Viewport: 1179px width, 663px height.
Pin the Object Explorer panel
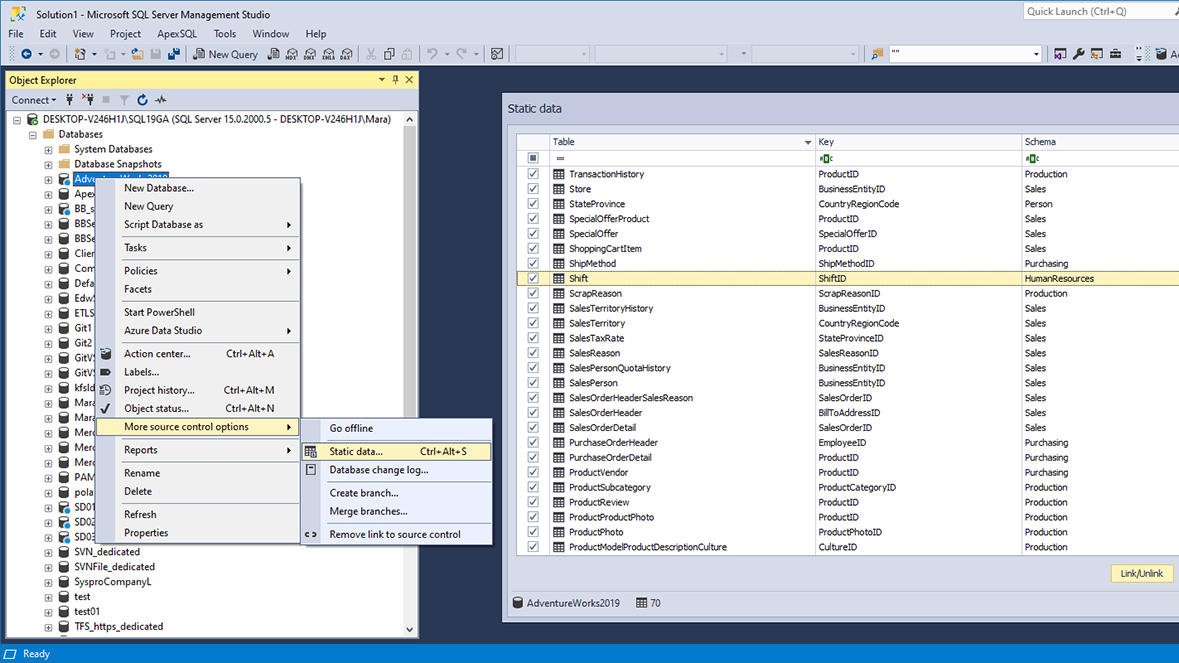tap(396, 80)
